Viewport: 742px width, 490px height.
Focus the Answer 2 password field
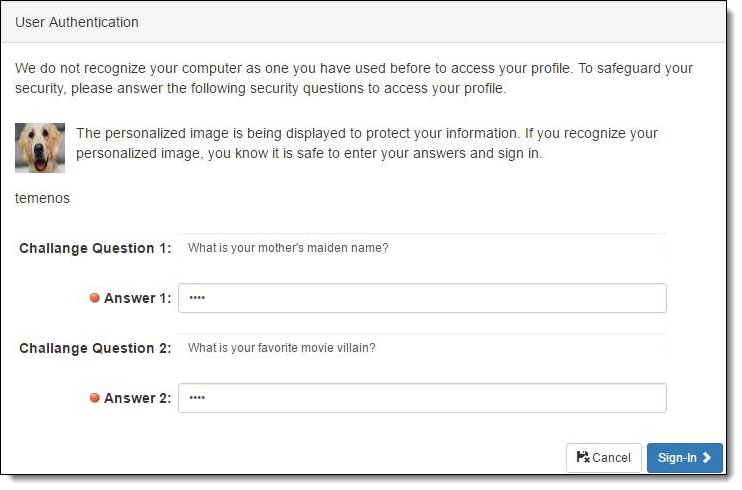[x=422, y=398]
